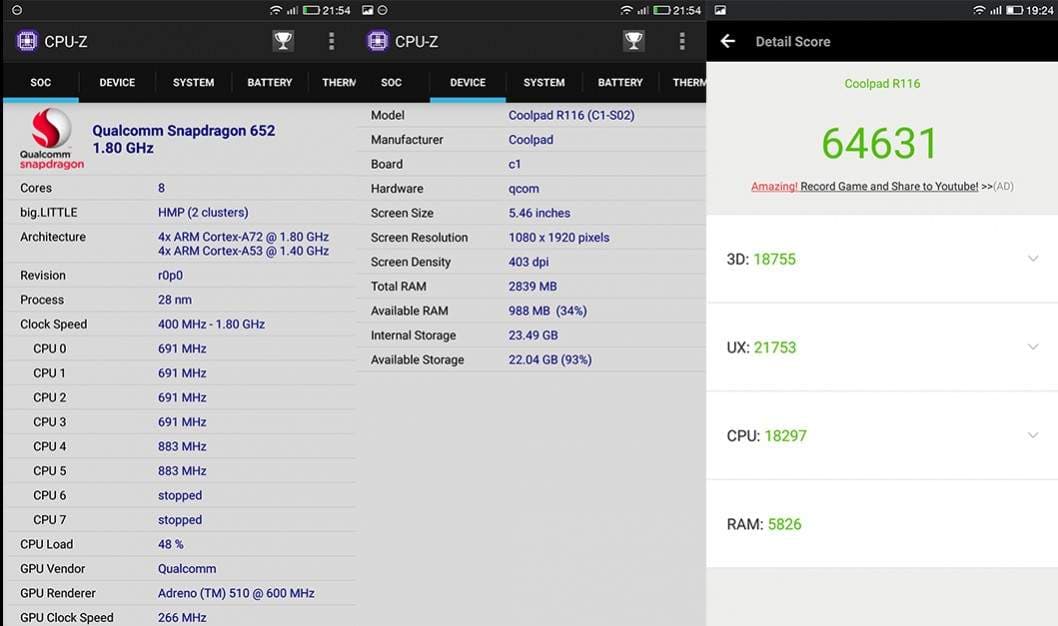Image resolution: width=1058 pixels, height=626 pixels.
Task: Tap CPU 0 row
Action: pyautogui.click(x=179, y=349)
